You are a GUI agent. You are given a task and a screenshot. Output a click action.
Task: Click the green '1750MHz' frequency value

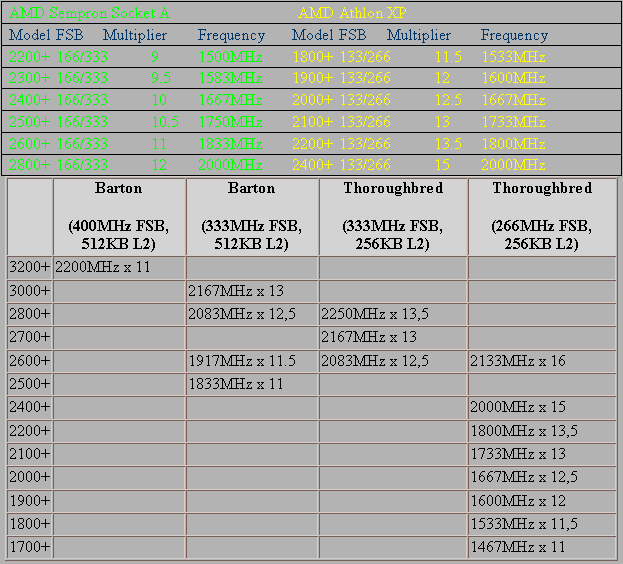(230, 122)
